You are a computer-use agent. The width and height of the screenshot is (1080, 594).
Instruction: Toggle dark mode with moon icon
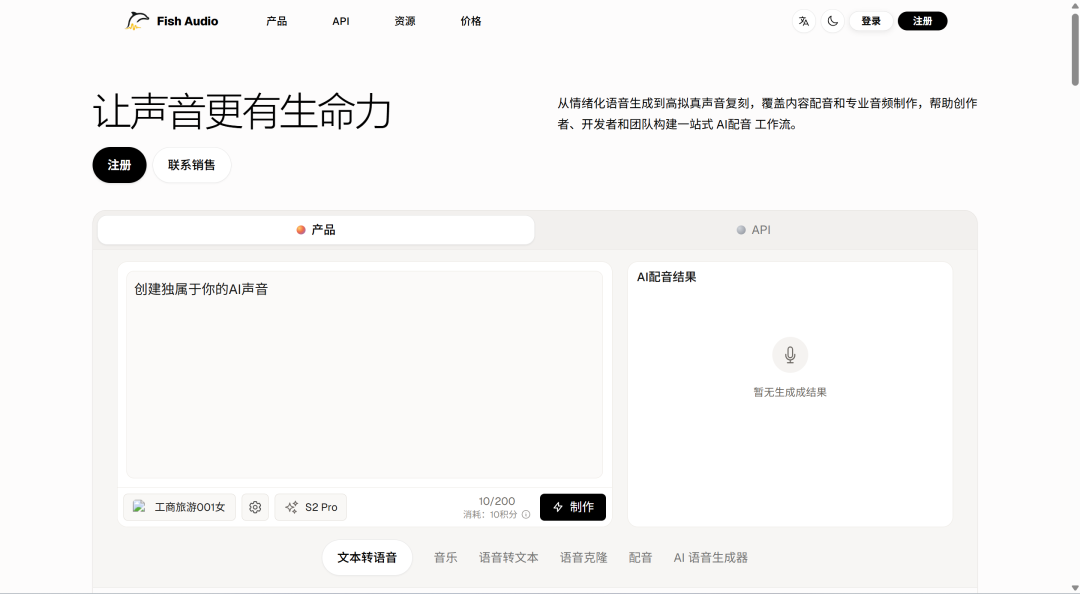[x=833, y=21]
